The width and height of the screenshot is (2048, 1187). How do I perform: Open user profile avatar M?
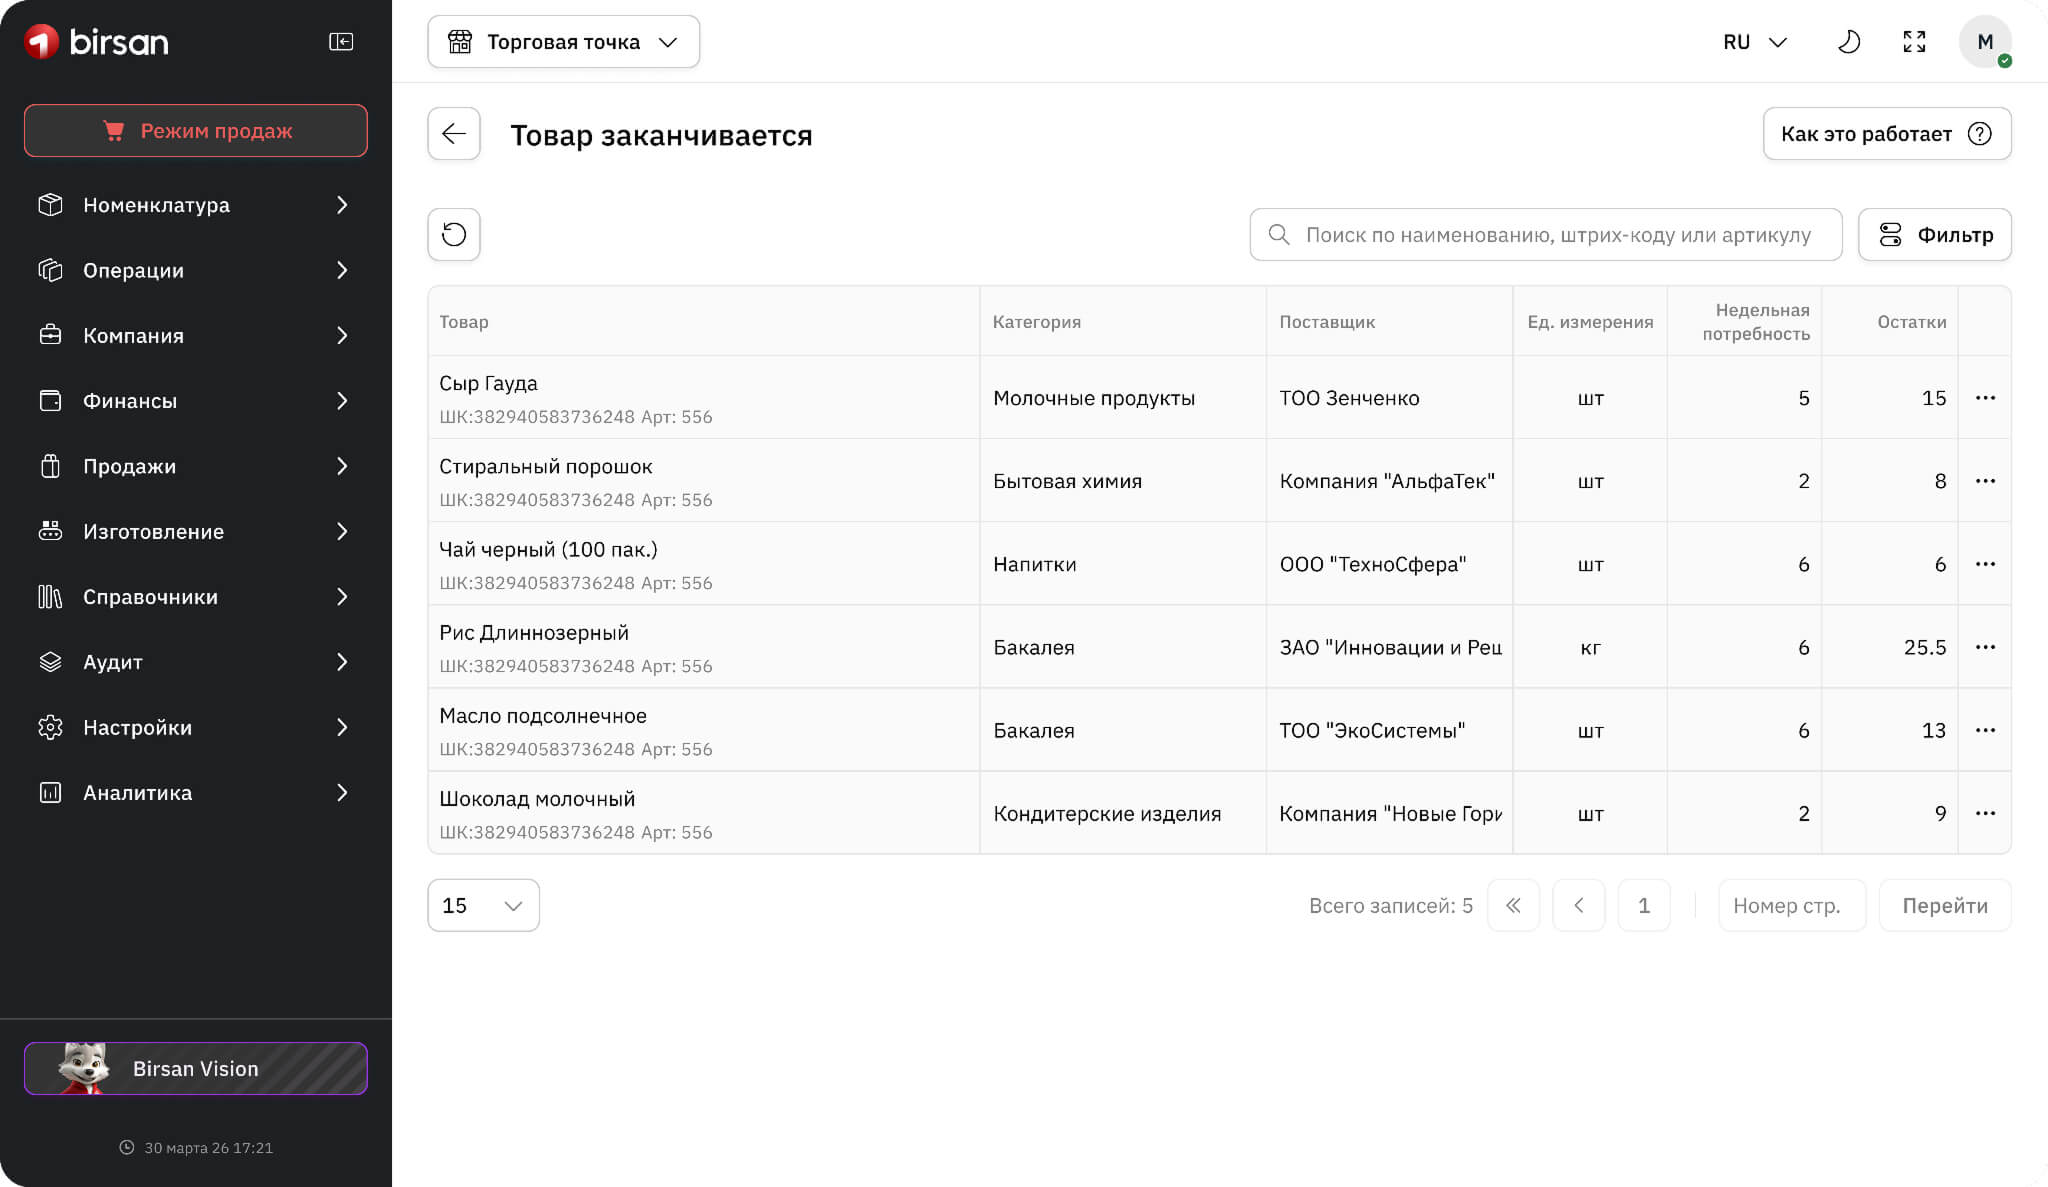click(1985, 41)
